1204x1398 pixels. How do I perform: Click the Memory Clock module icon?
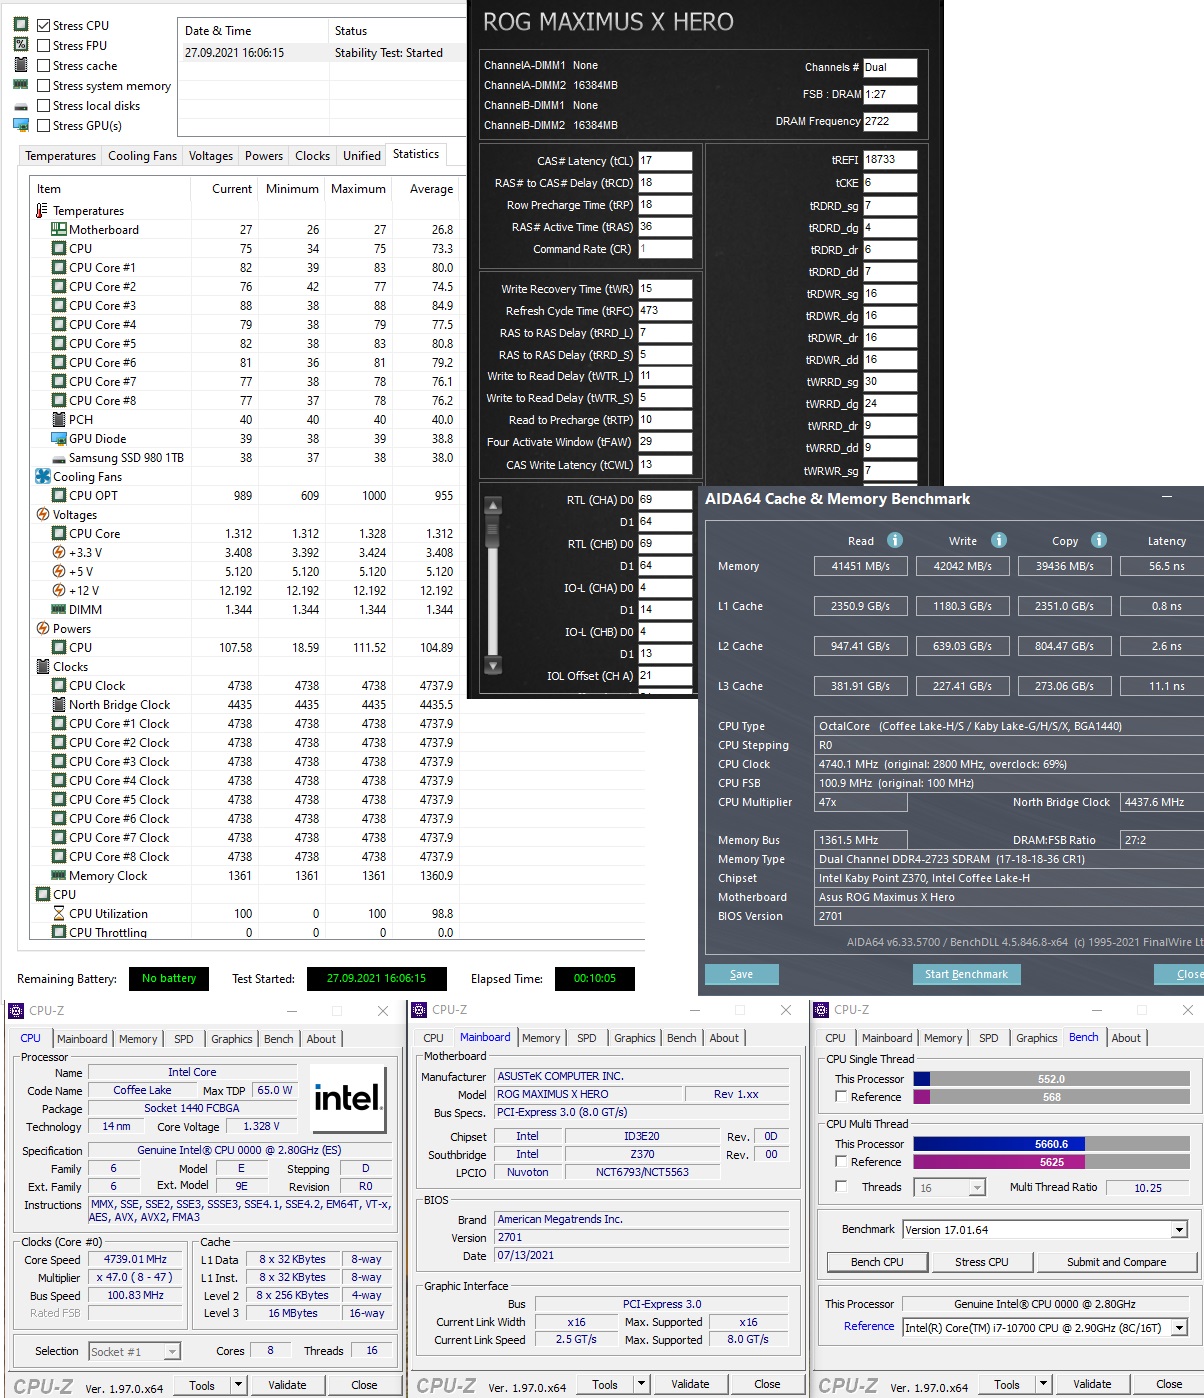coord(59,876)
